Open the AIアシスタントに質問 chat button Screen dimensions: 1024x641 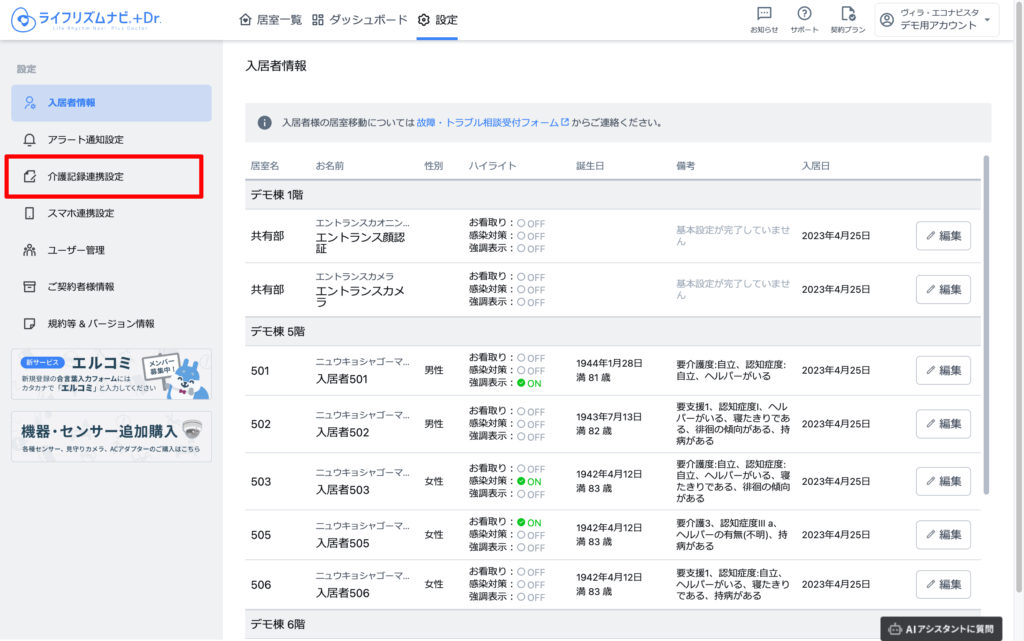941,628
